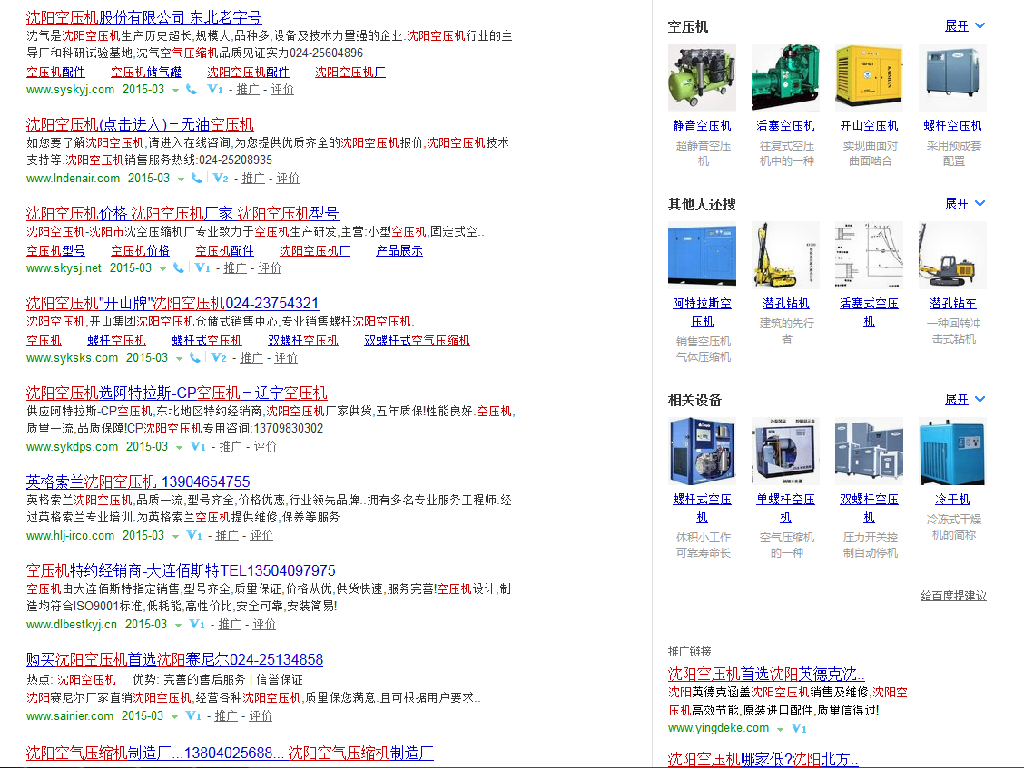The image size is (1024, 768).
Task: Click the www.yingdeke.com URL text
Action: (718, 728)
